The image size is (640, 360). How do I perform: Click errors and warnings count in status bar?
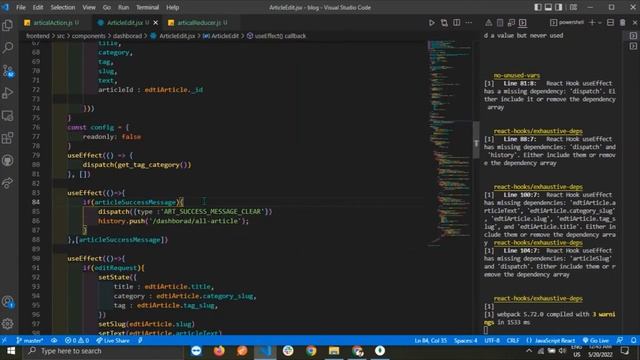coord(77,340)
